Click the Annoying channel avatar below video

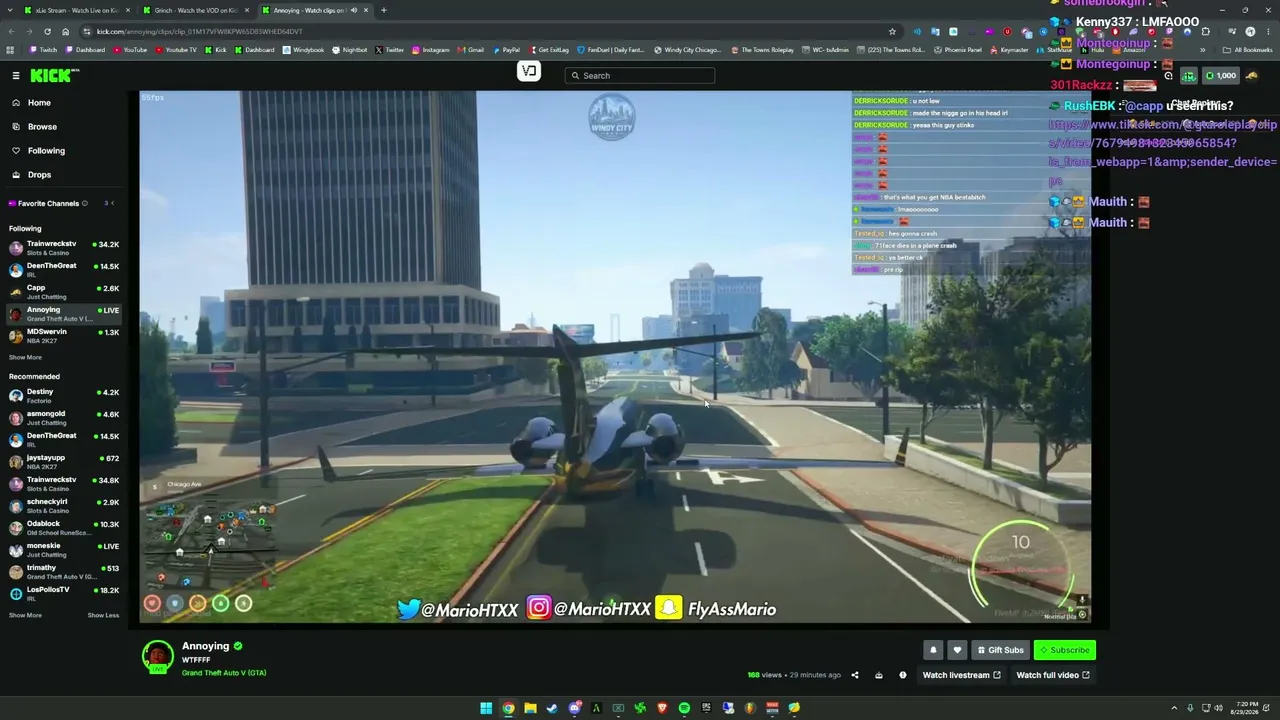click(x=157, y=656)
